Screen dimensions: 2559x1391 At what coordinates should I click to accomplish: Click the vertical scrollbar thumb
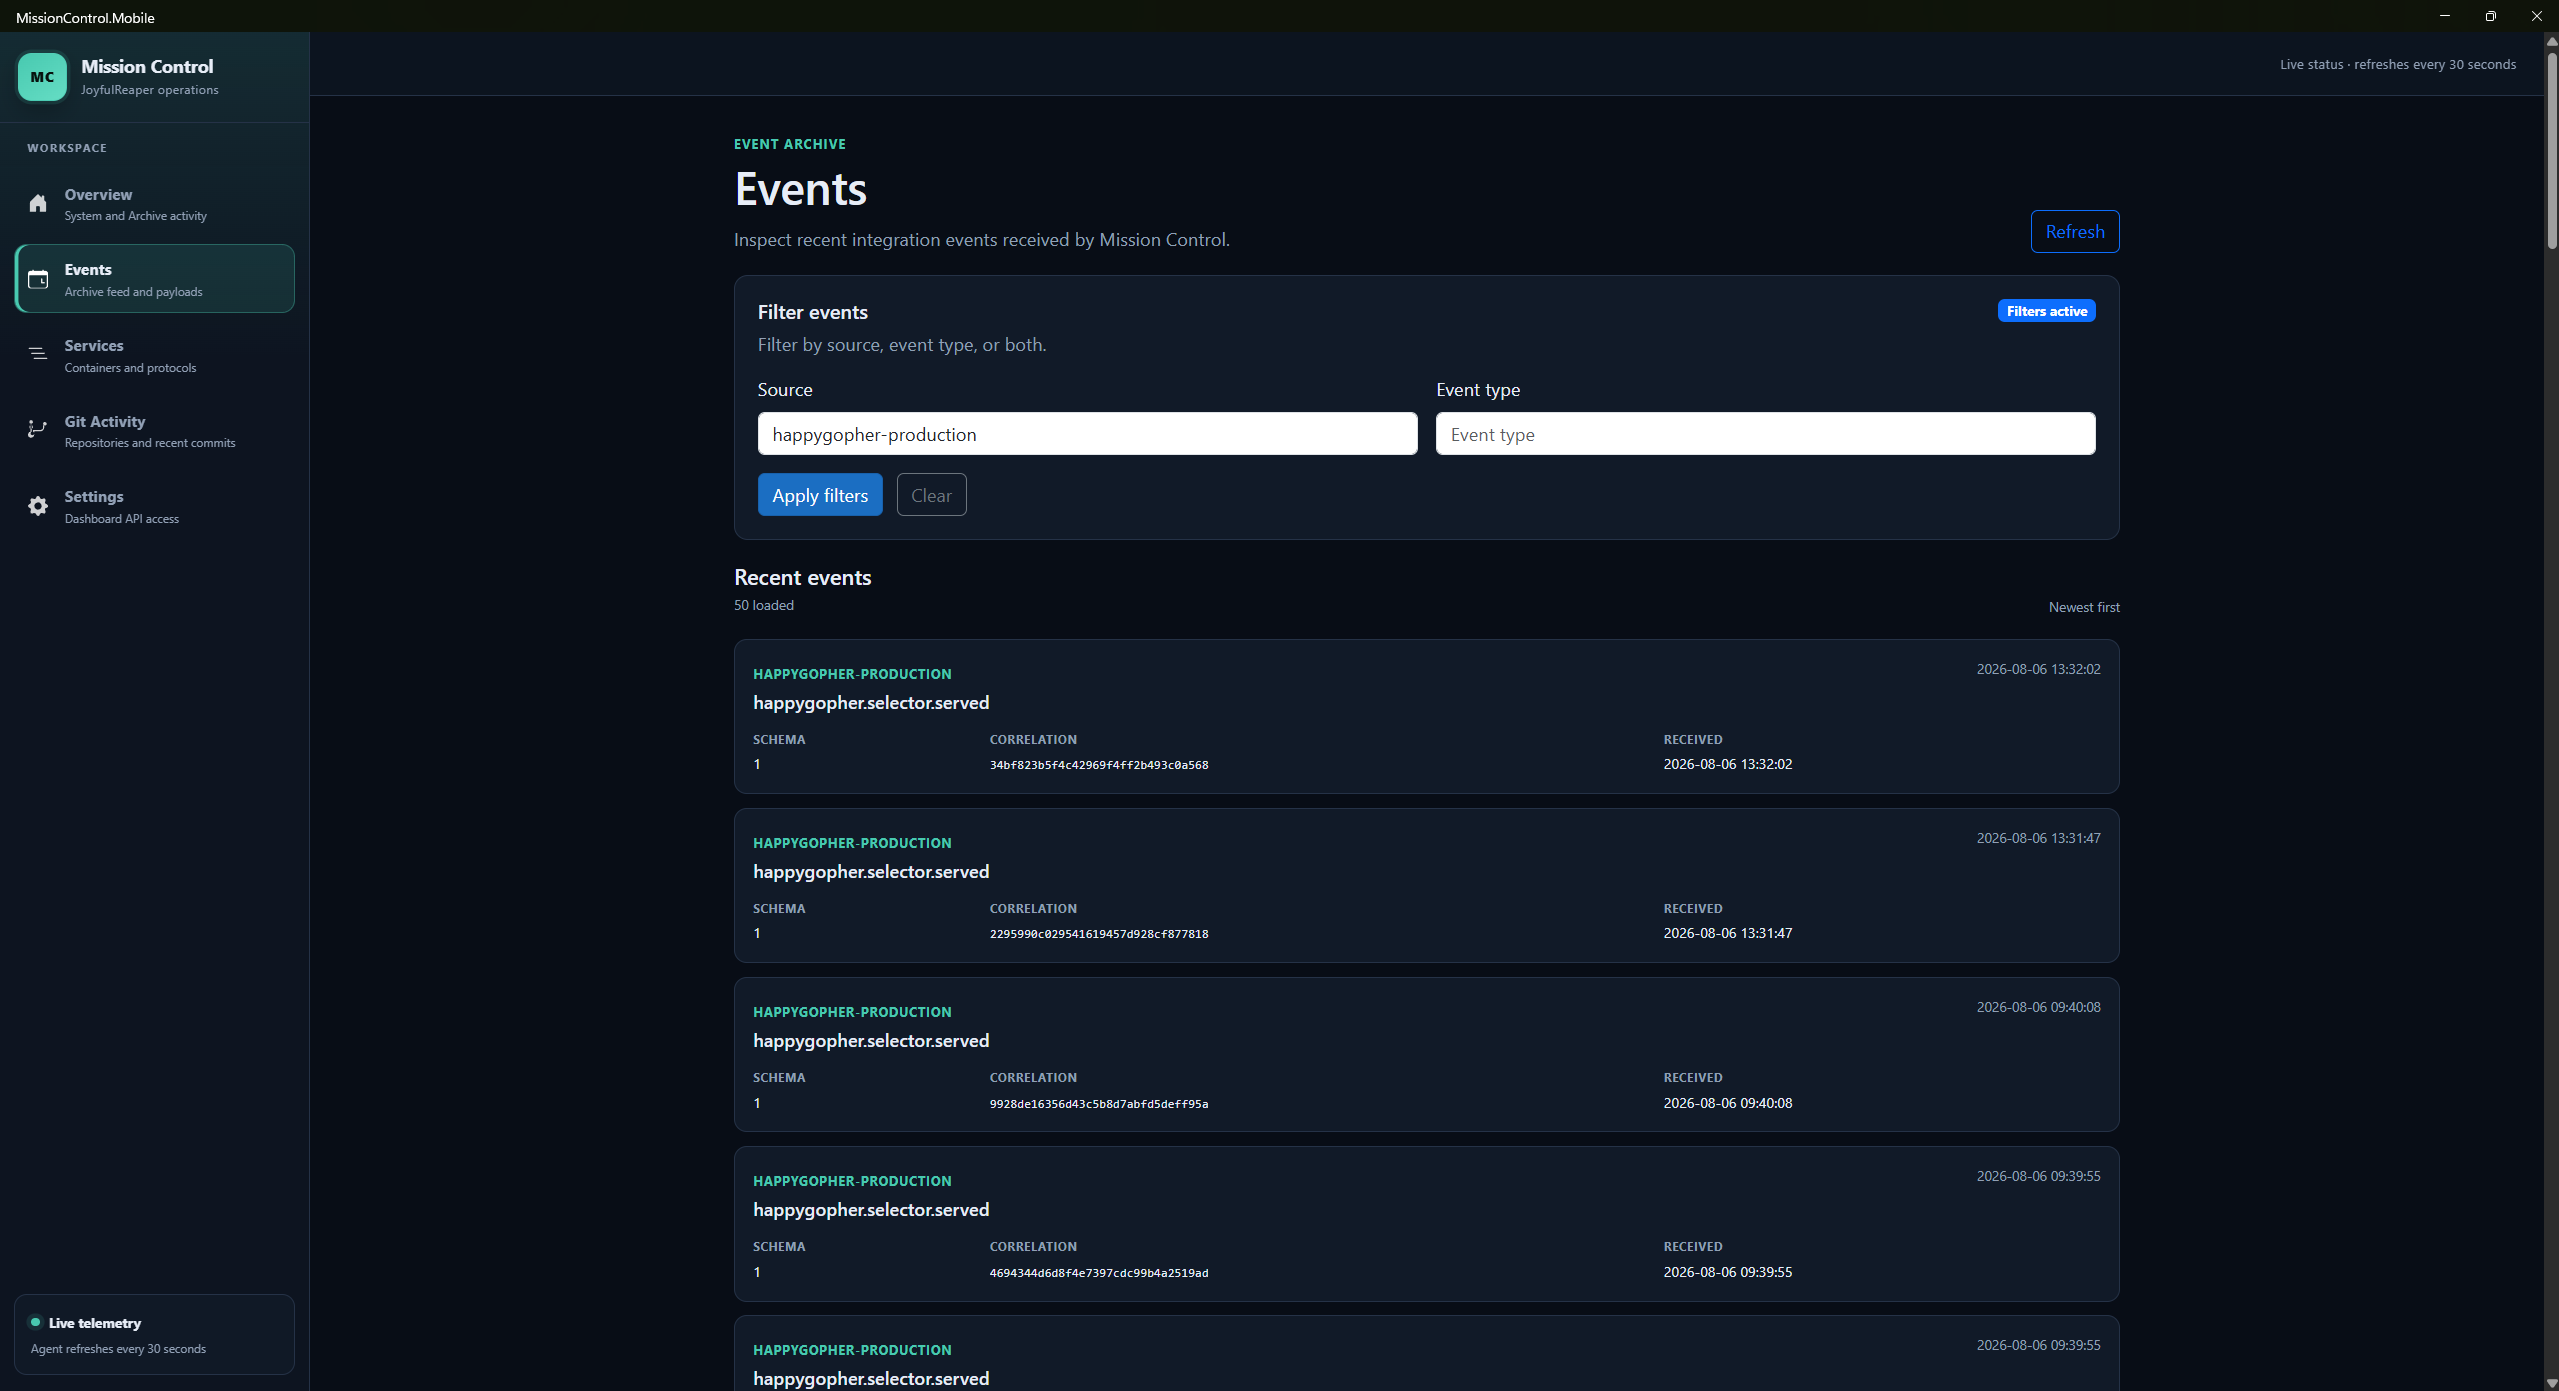click(x=2551, y=150)
